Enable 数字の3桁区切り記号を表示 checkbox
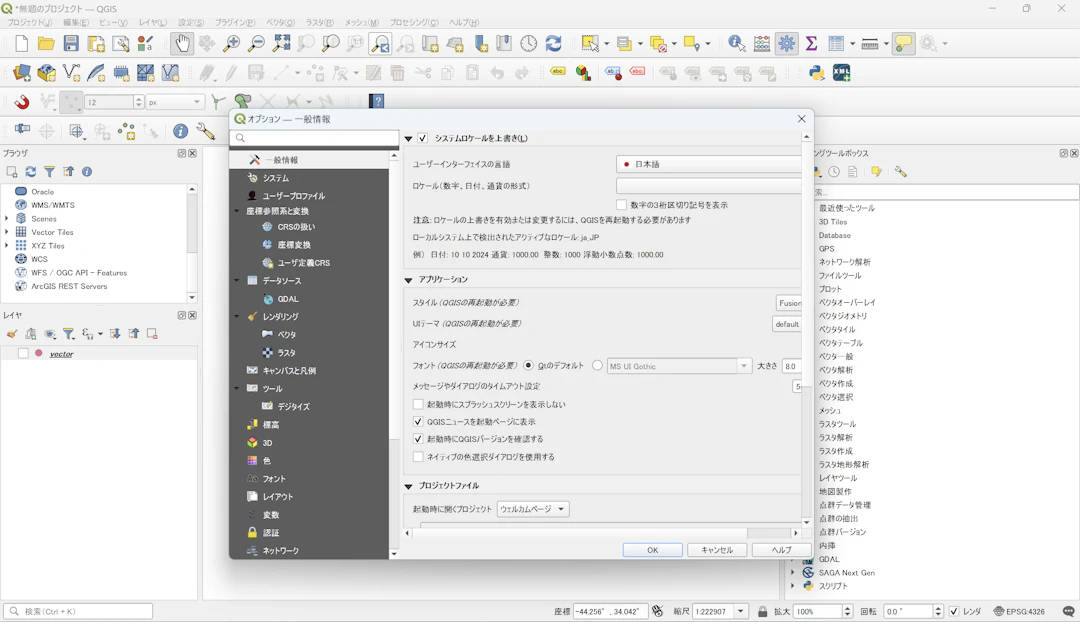1080x622 pixels. [621, 205]
